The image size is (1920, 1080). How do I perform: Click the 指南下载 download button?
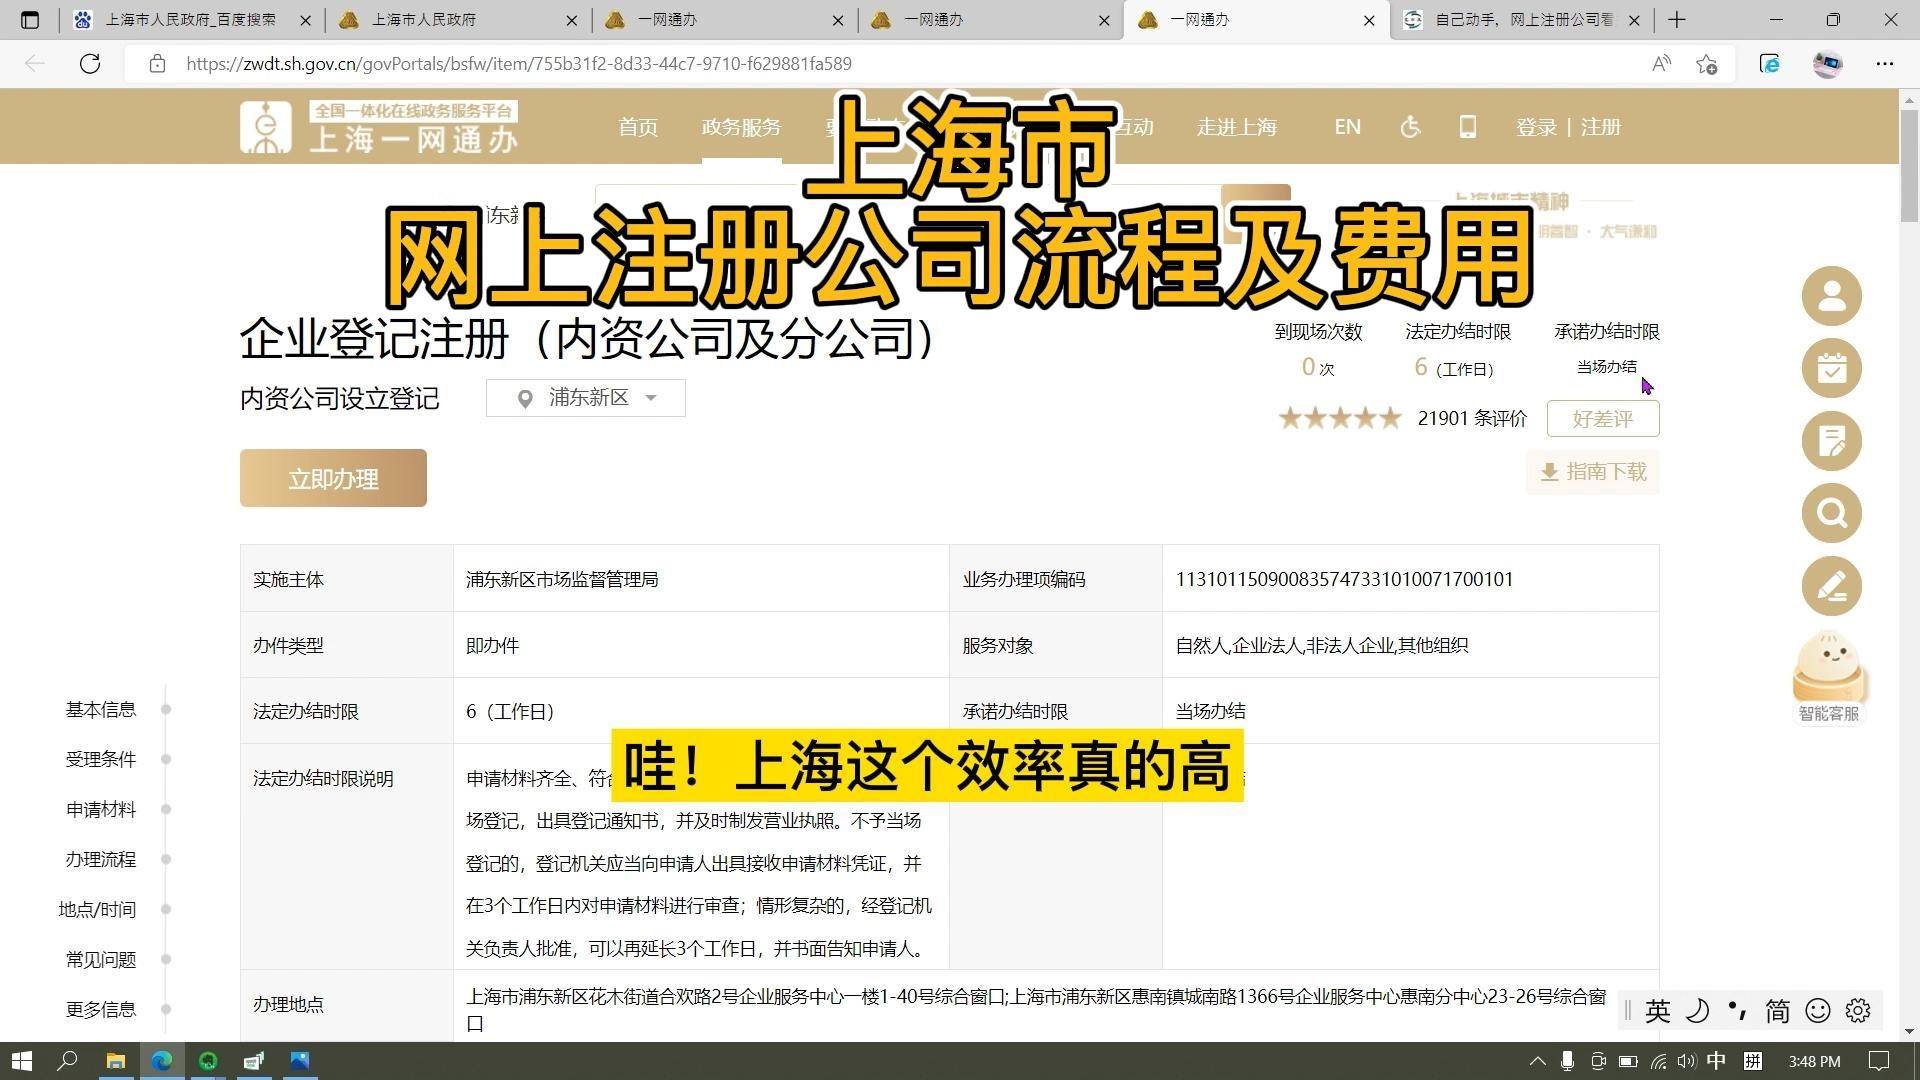[x=1593, y=472]
